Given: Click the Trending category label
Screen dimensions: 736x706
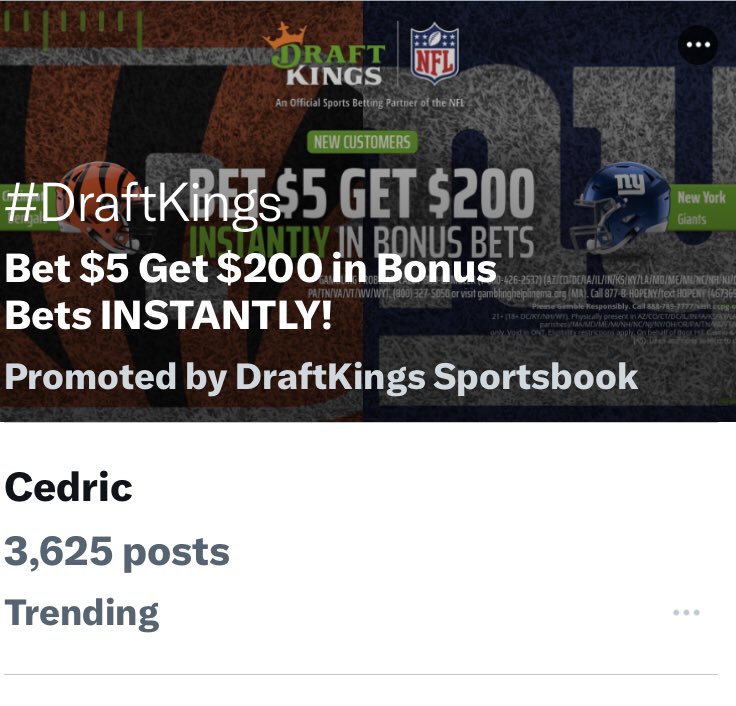Looking at the screenshot, I should pos(82,613).
